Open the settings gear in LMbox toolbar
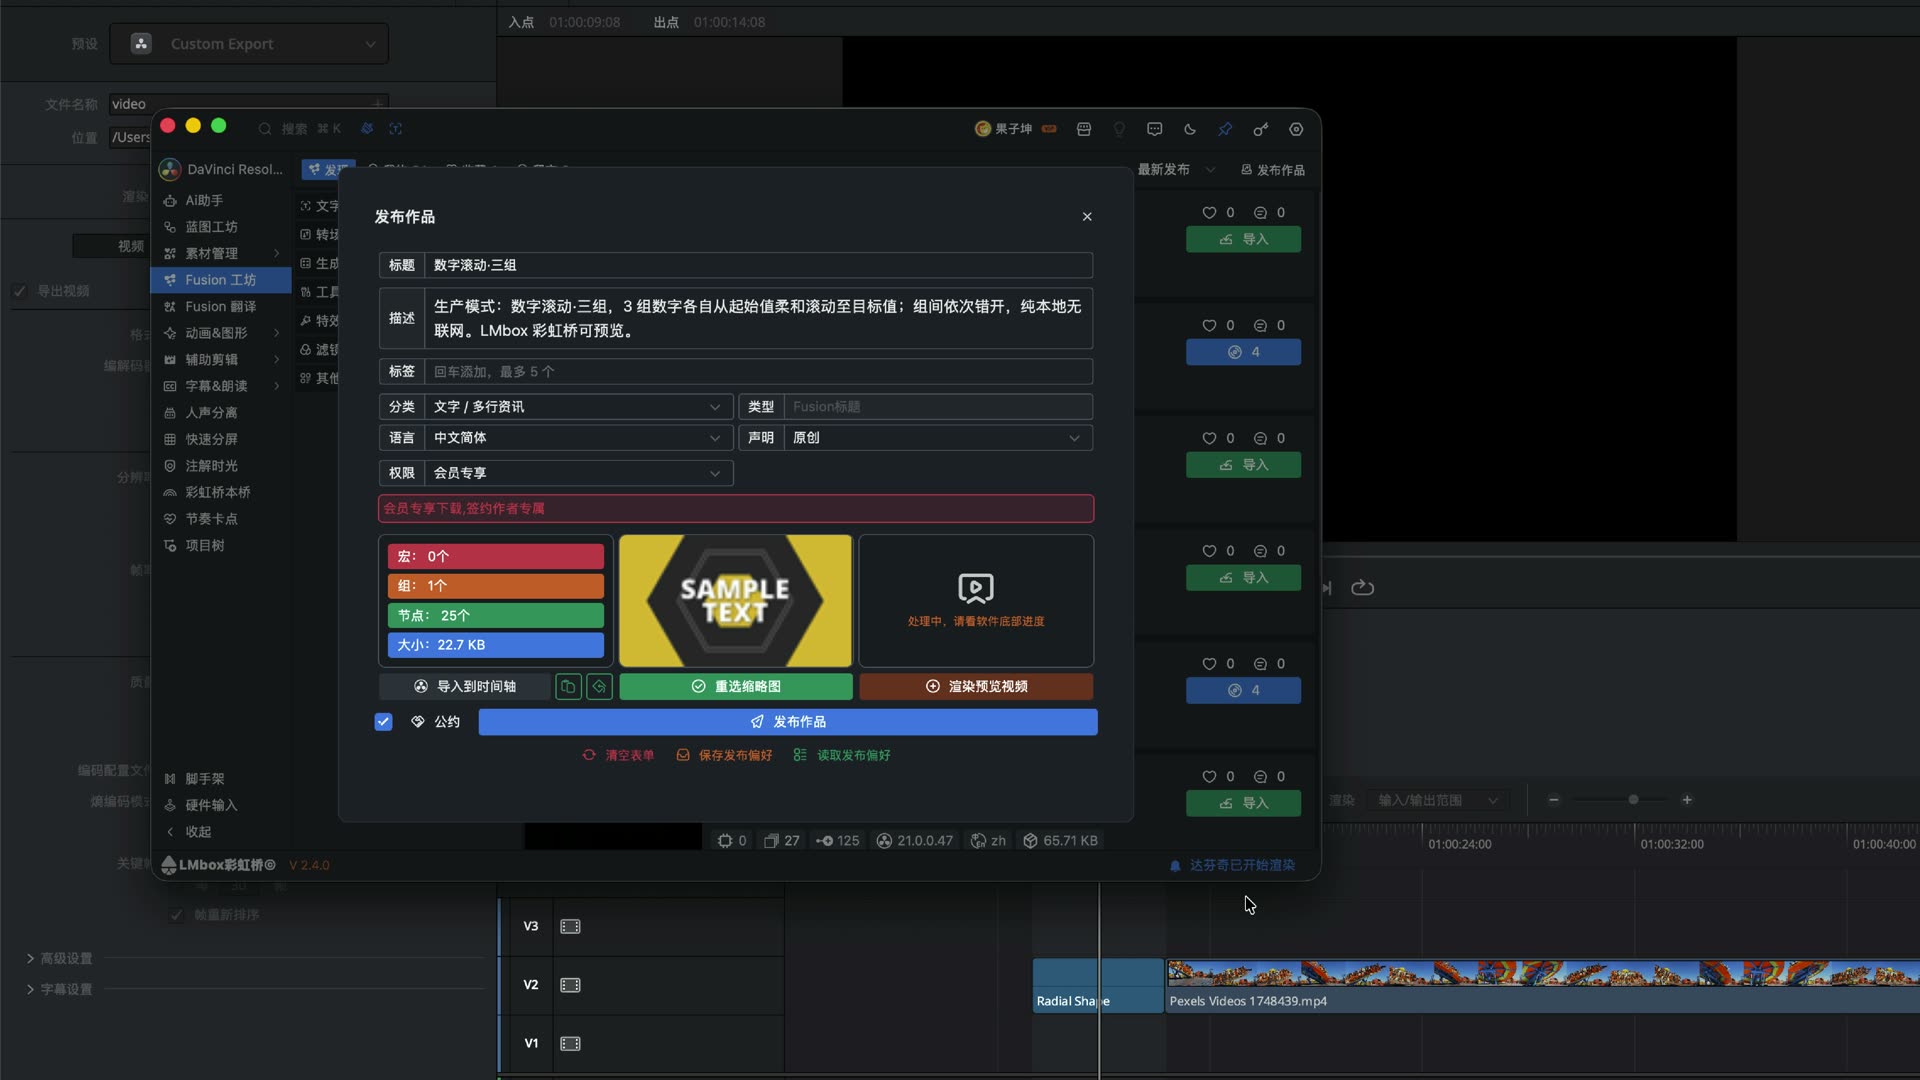Viewport: 1920px width, 1080px height. (x=1296, y=129)
